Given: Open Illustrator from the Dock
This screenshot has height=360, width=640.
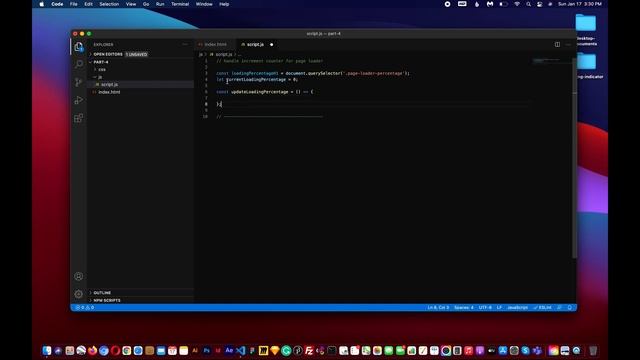Looking at the screenshot, I should pyautogui.click(x=195, y=350).
